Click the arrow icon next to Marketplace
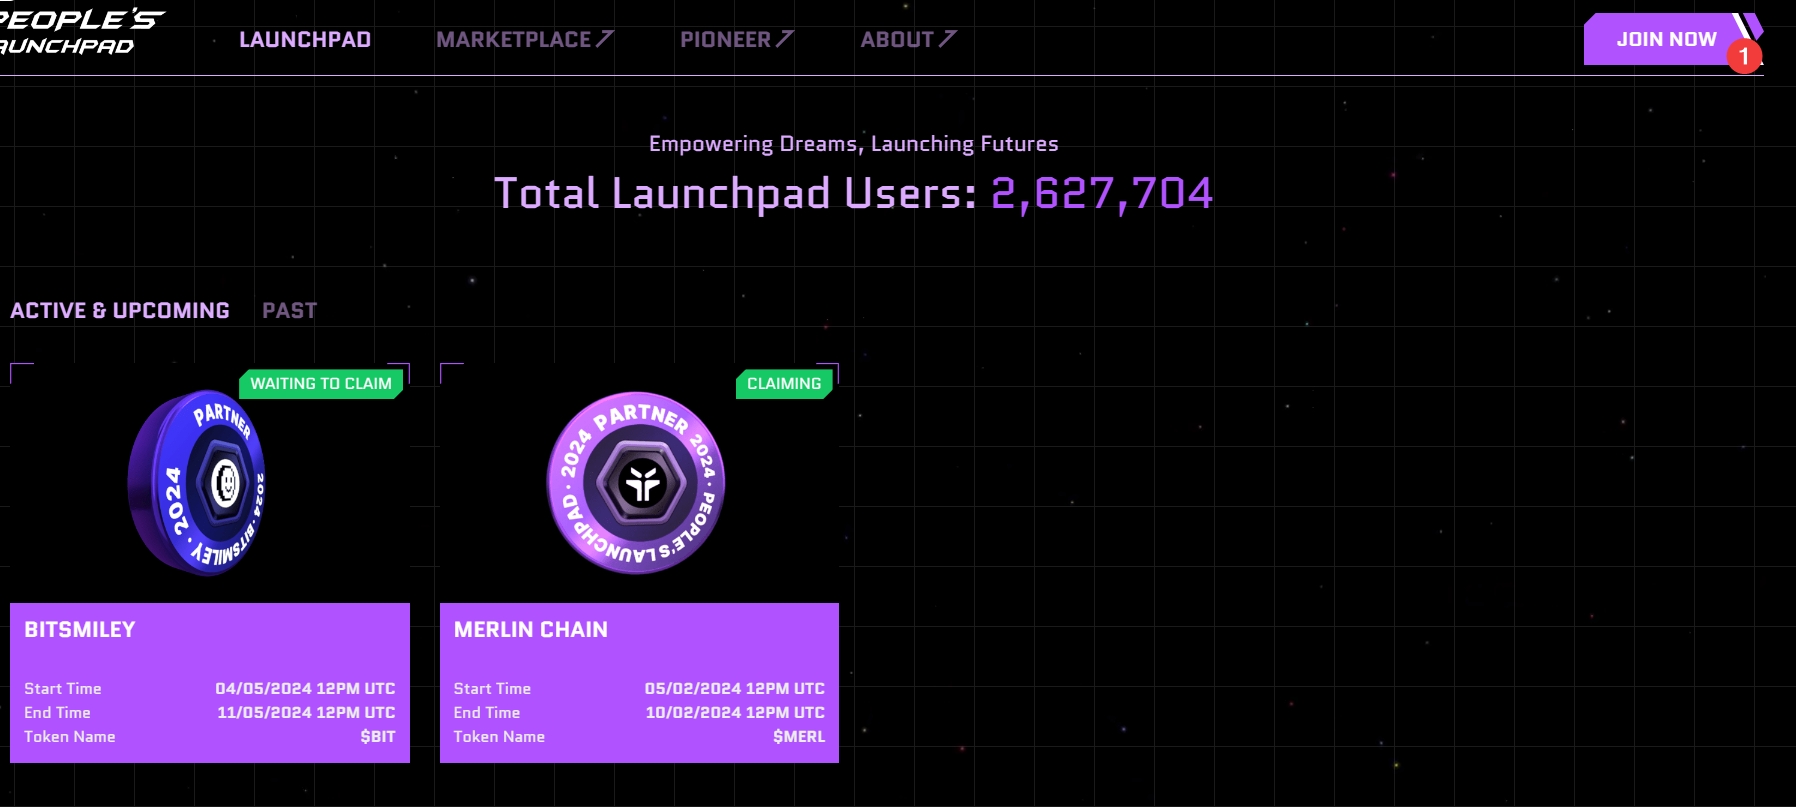Viewport: 1796px width, 807px height. pos(605,39)
